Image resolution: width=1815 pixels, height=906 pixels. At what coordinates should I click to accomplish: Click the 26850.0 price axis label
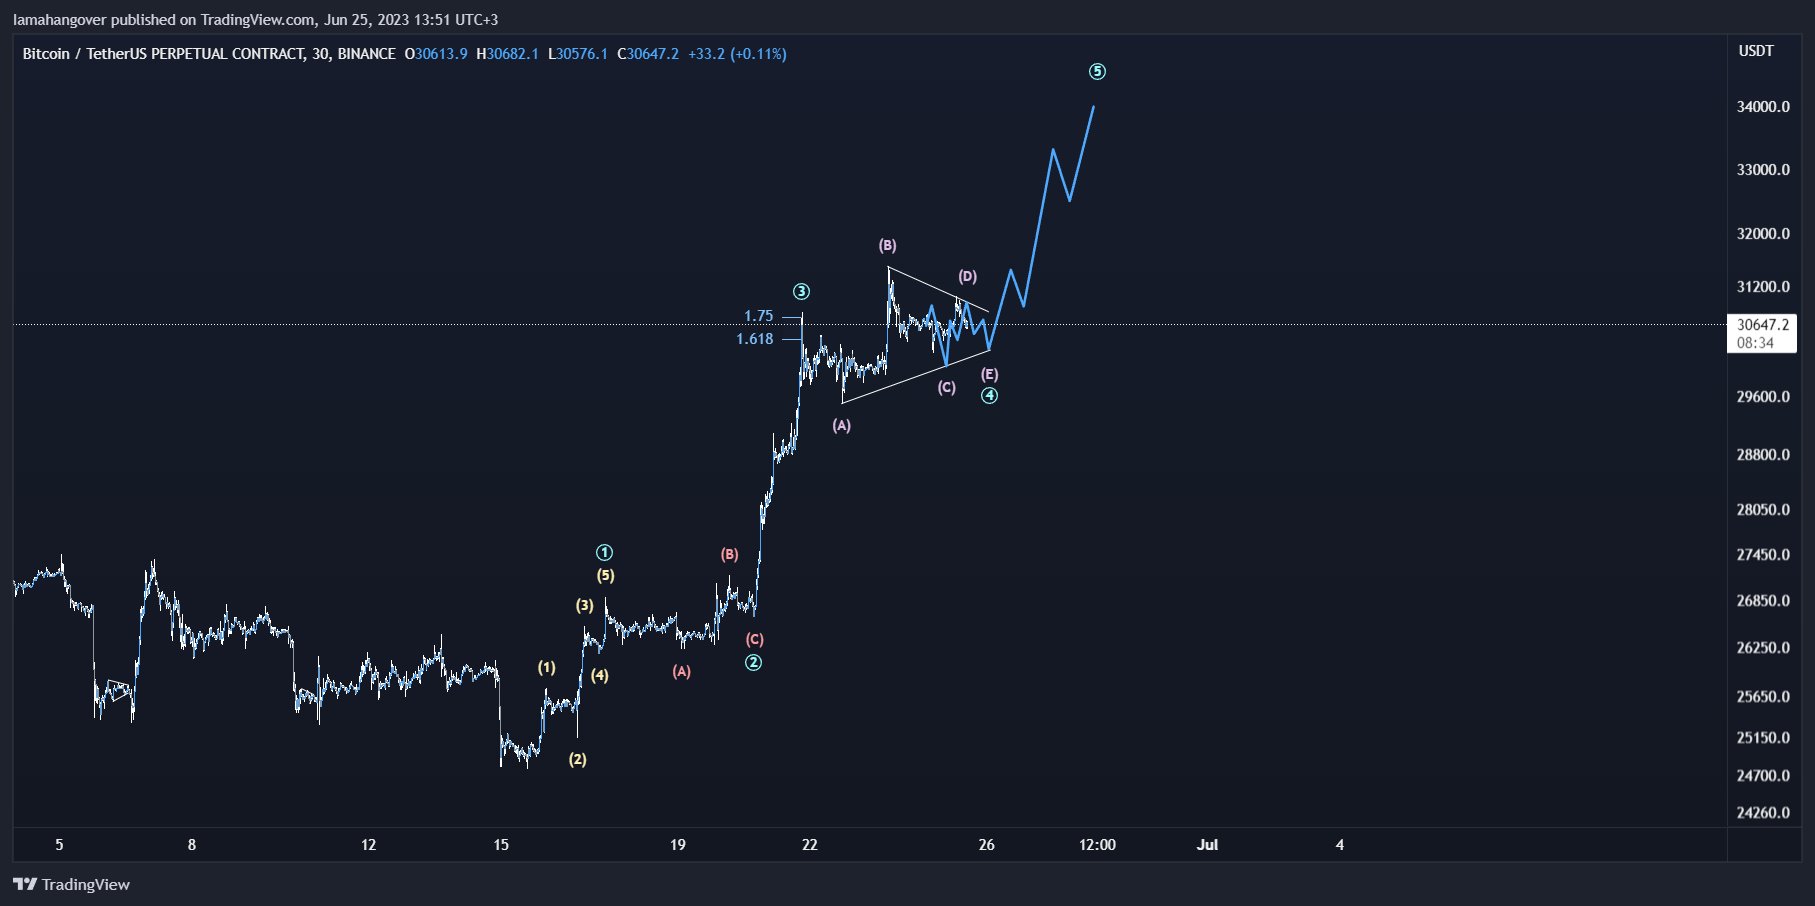[x=1763, y=601]
